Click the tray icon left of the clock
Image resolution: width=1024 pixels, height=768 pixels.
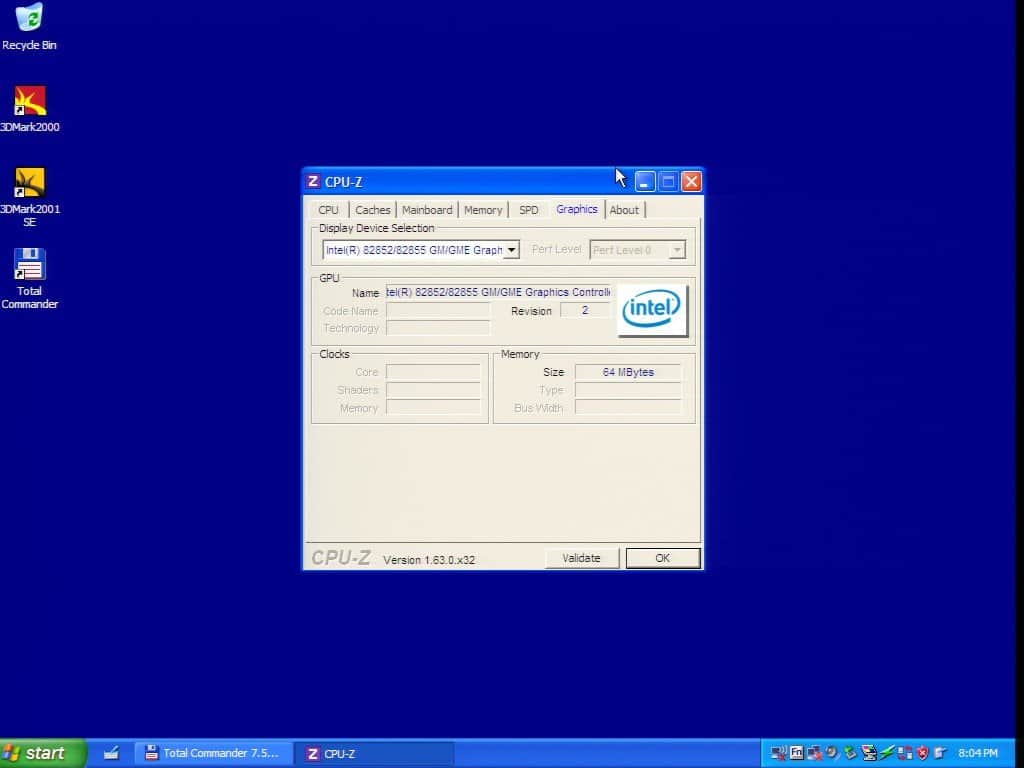pyautogui.click(x=940, y=752)
